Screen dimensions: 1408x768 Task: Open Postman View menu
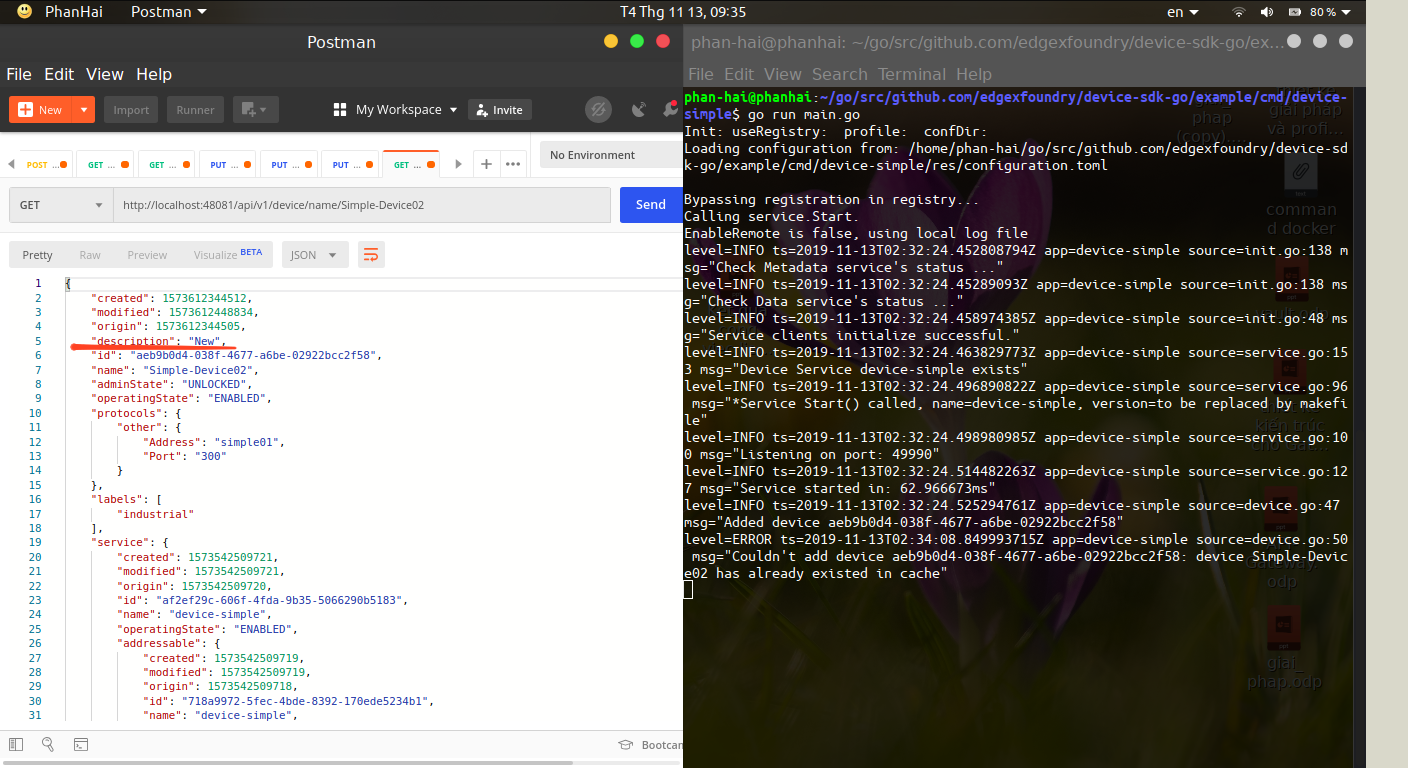(x=105, y=74)
